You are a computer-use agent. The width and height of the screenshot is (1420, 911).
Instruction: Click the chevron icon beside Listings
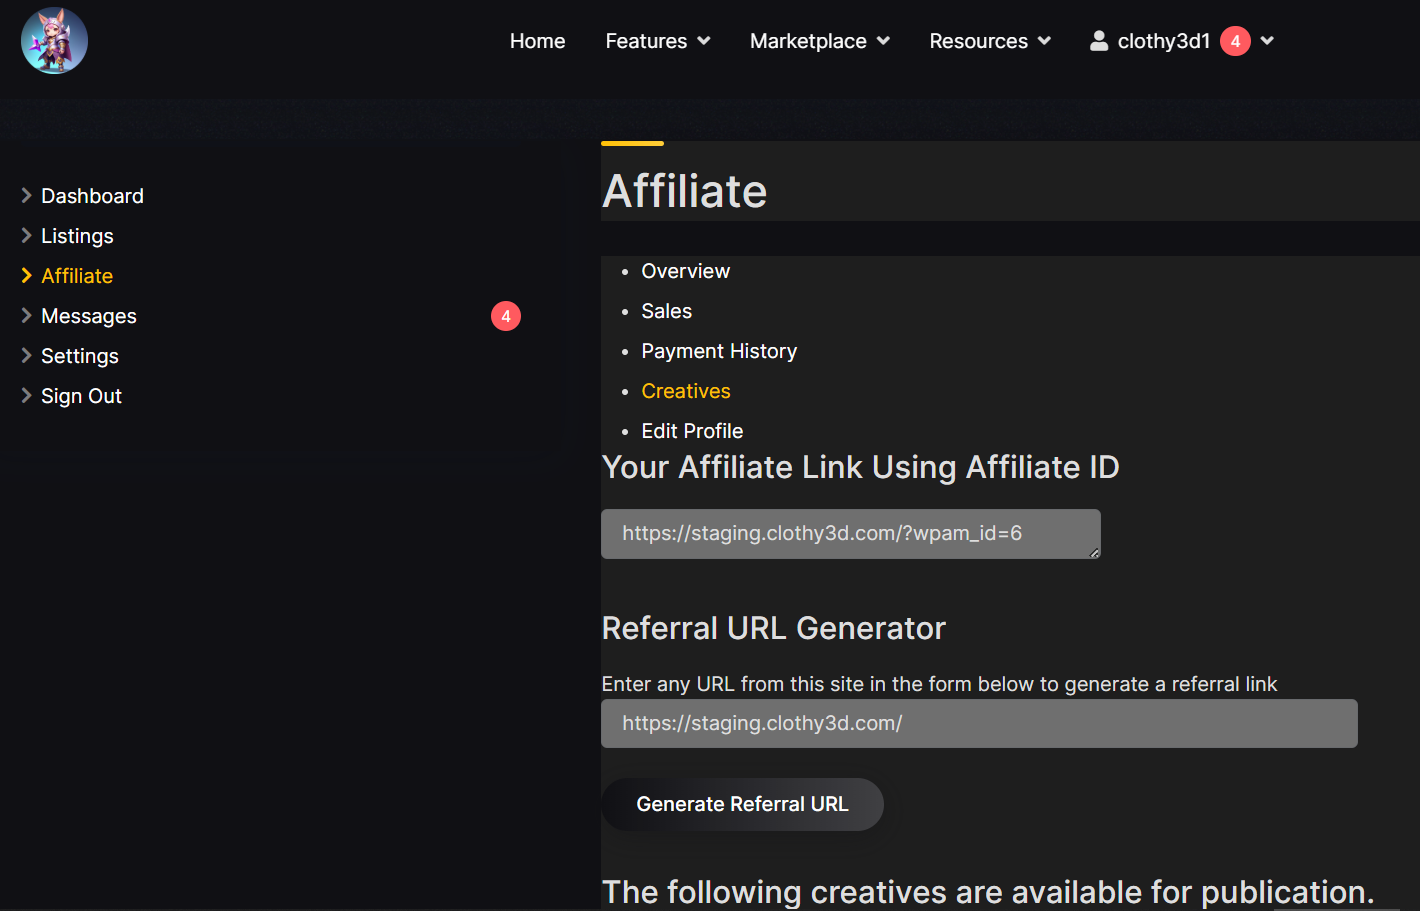(x=27, y=236)
